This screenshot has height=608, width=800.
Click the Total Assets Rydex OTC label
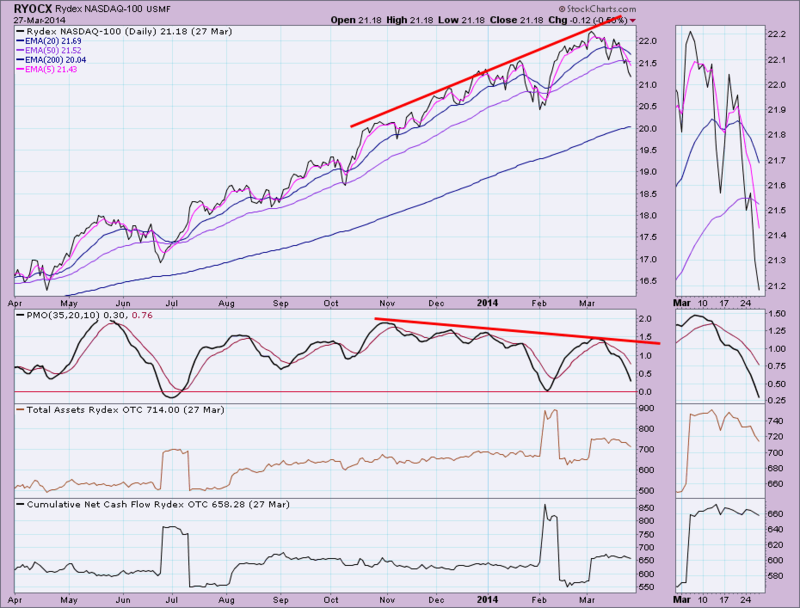(120, 410)
